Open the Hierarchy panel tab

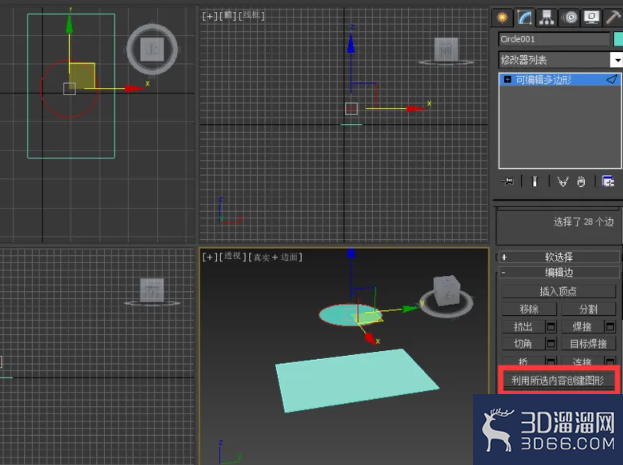(x=547, y=17)
